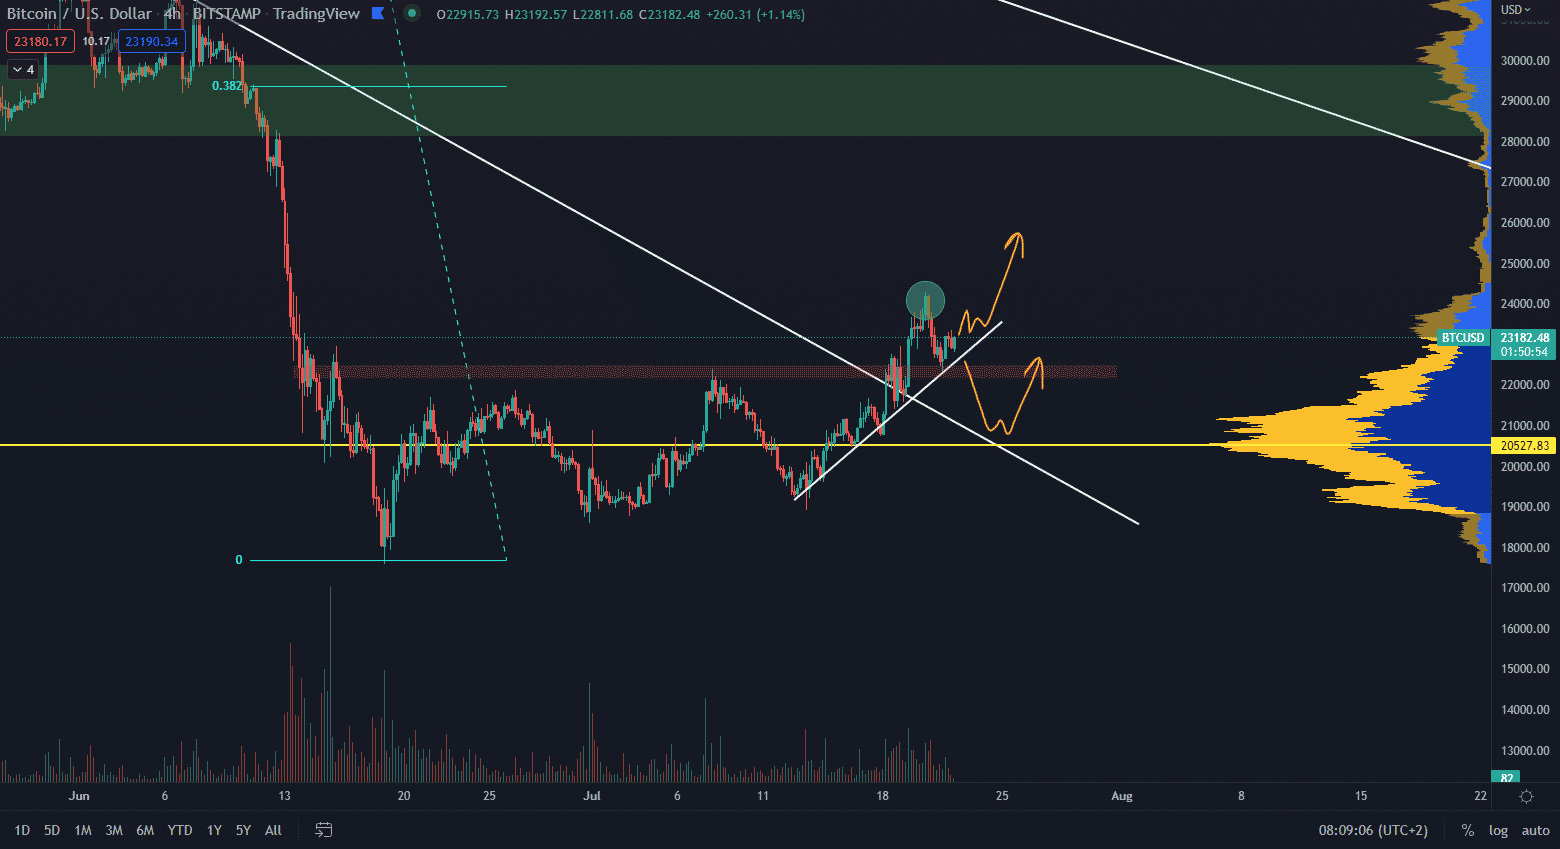The width and height of the screenshot is (1560, 849).
Task: Toggle auto scale mode
Action: click(1535, 830)
